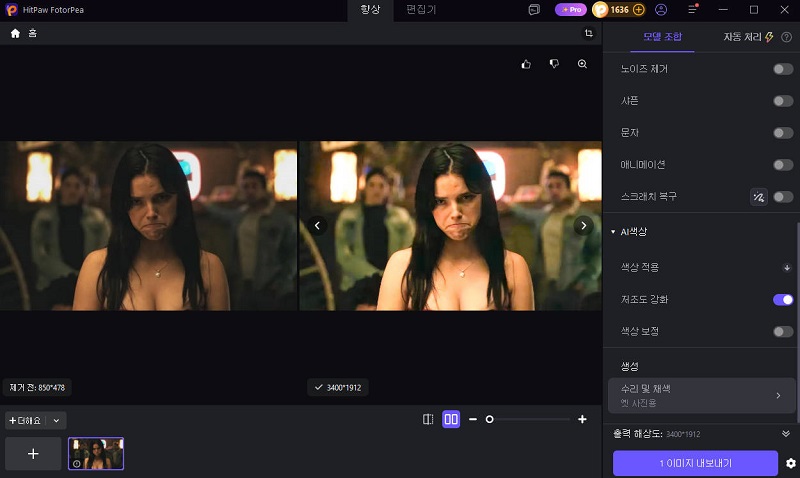Select the image thumbnail in filmstrip
The image size is (800, 478).
tap(96, 454)
